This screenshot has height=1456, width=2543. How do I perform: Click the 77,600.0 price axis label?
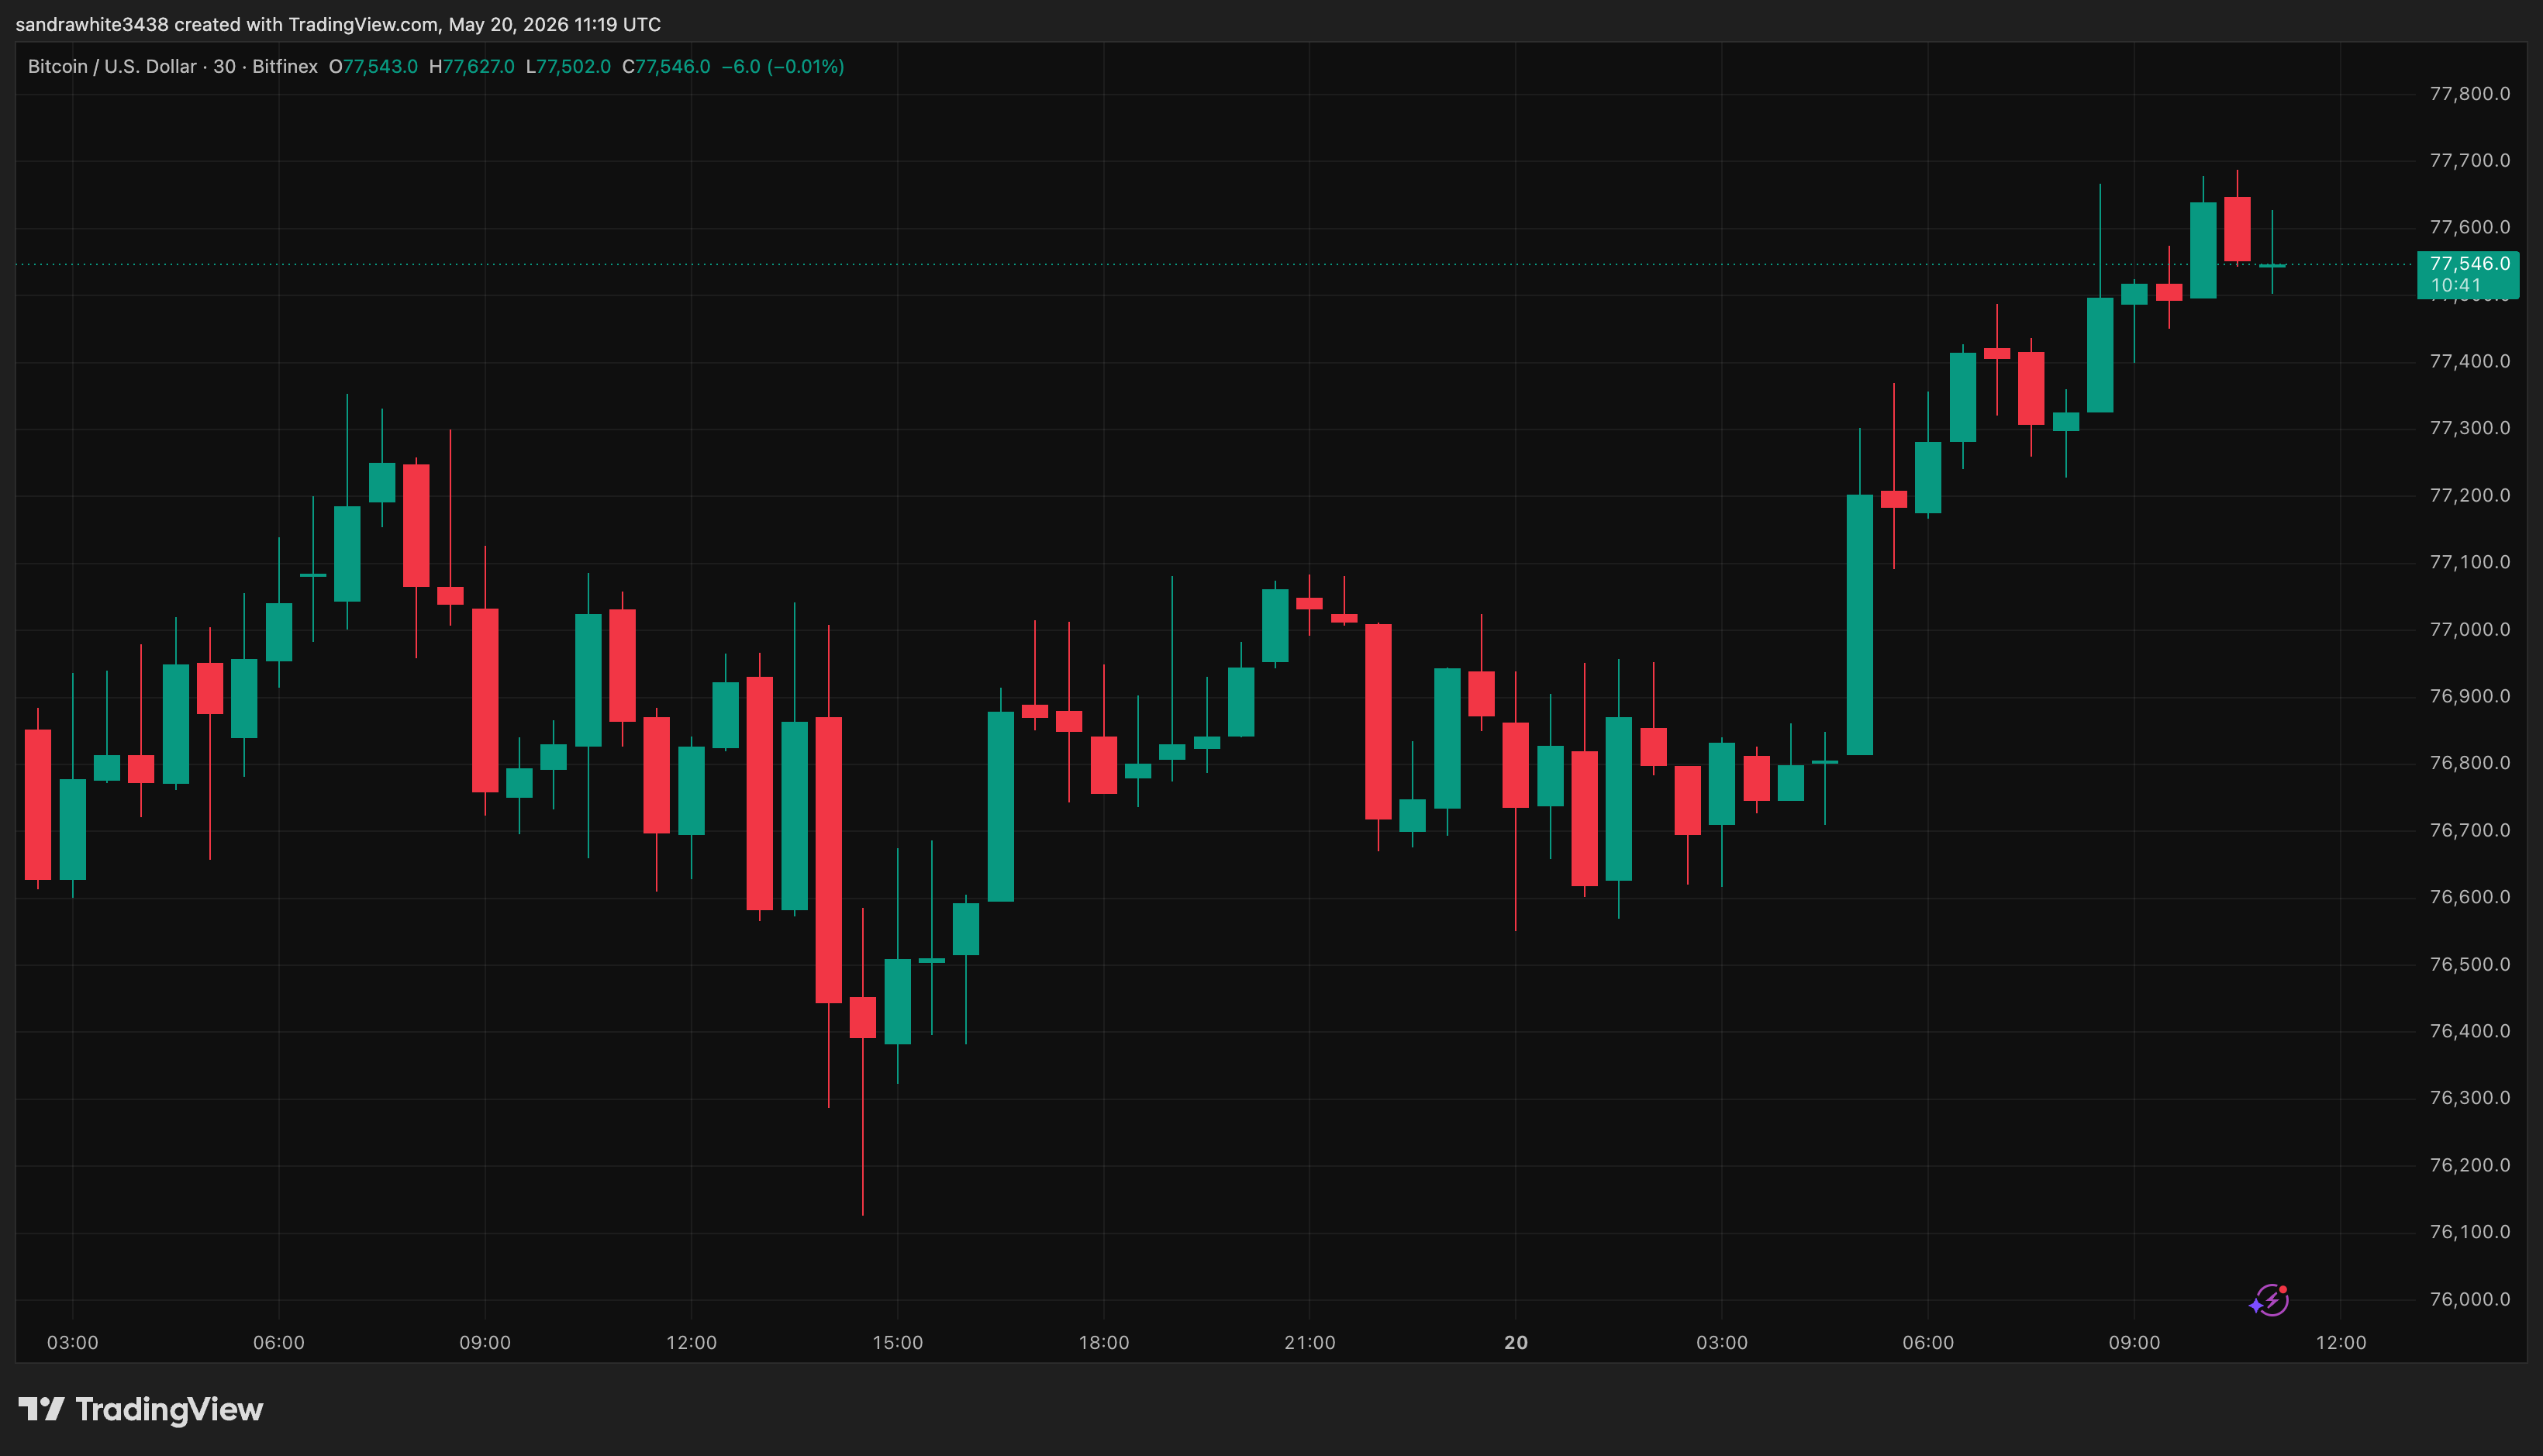tap(2469, 227)
